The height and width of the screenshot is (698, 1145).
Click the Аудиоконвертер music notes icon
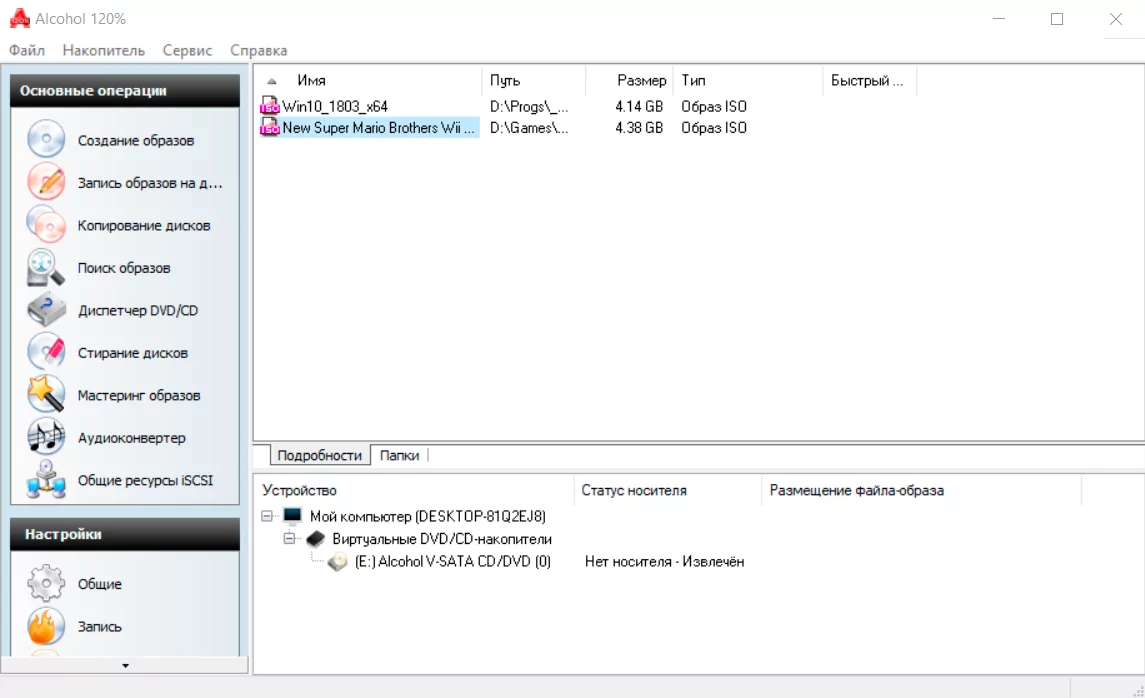coord(46,437)
